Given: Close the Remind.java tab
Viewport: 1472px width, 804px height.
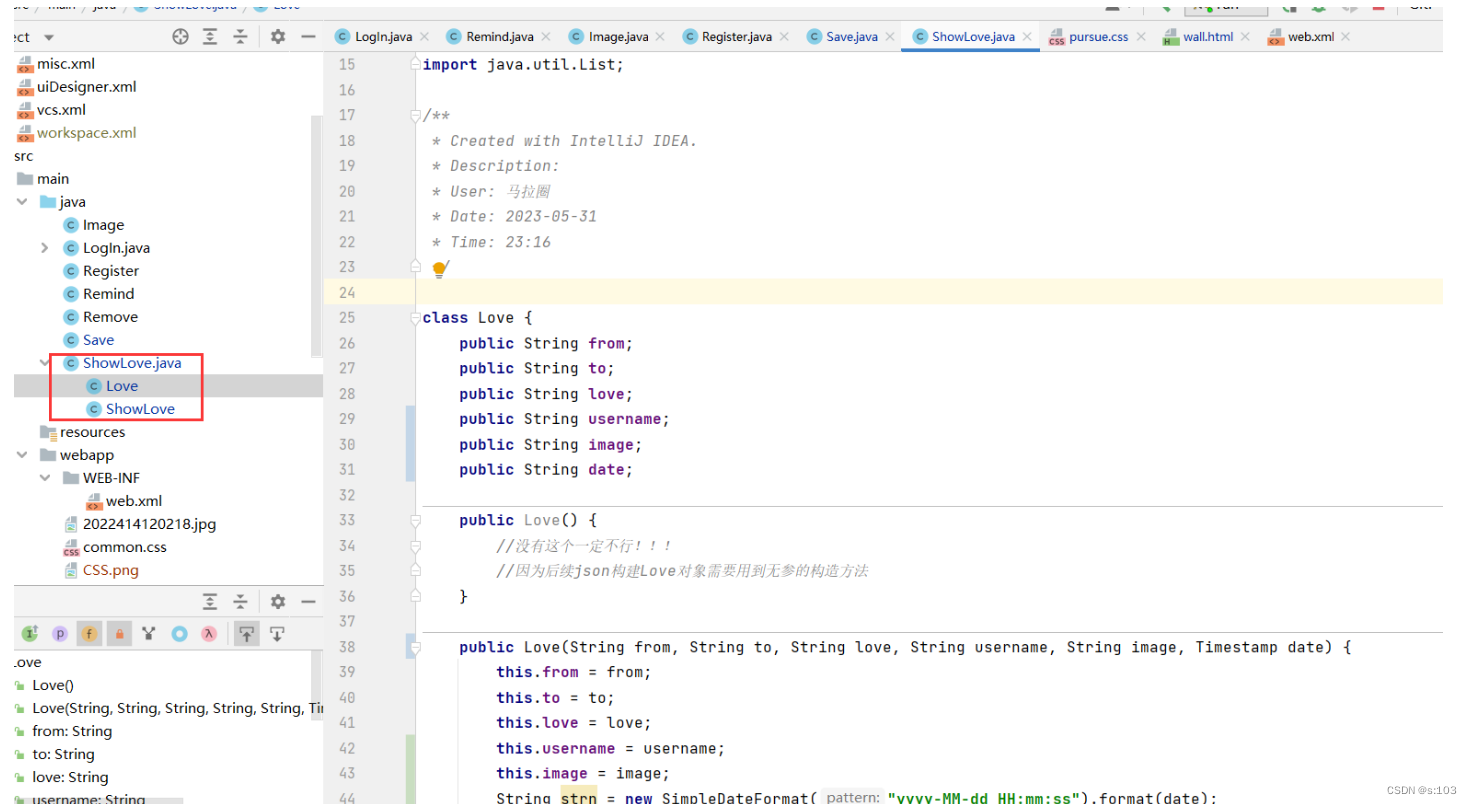Looking at the screenshot, I should [x=546, y=37].
